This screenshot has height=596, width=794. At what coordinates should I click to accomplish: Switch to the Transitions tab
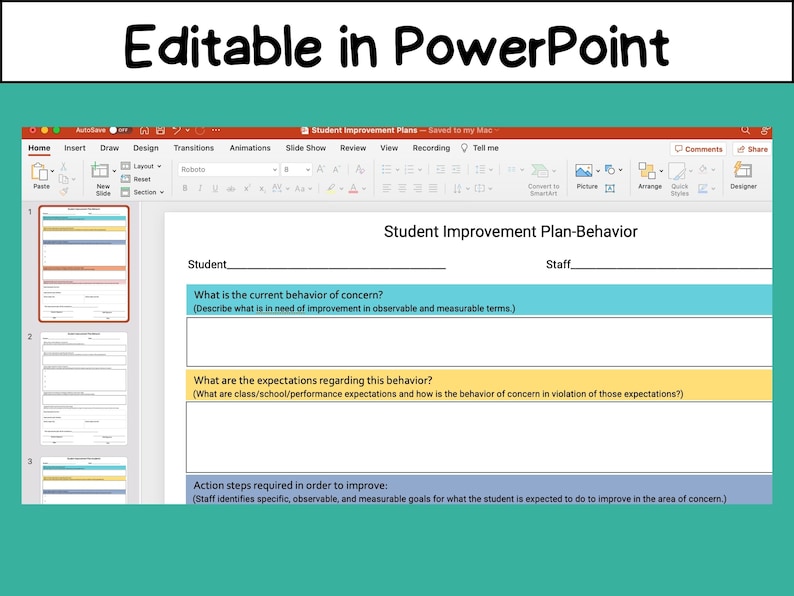pyautogui.click(x=193, y=148)
